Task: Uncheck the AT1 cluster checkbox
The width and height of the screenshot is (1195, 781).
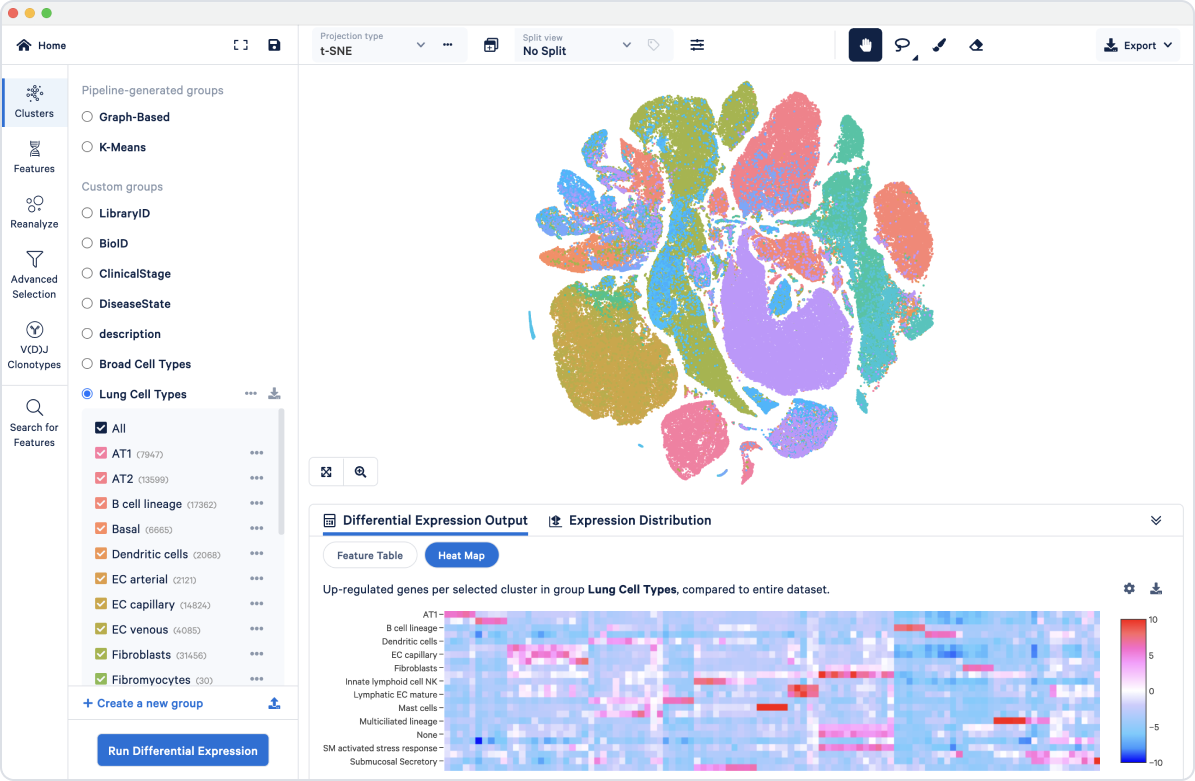Action: point(101,454)
